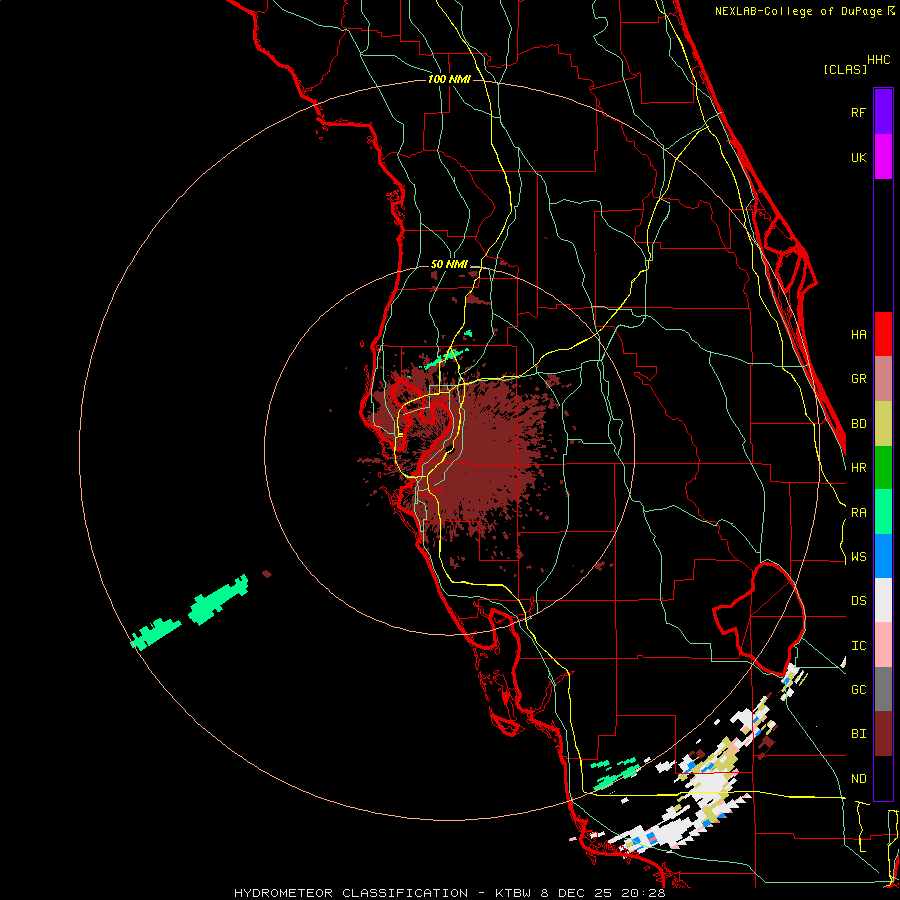Choose the blue WS legend swatch
900x900 pixels.
[x=883, y=556]
